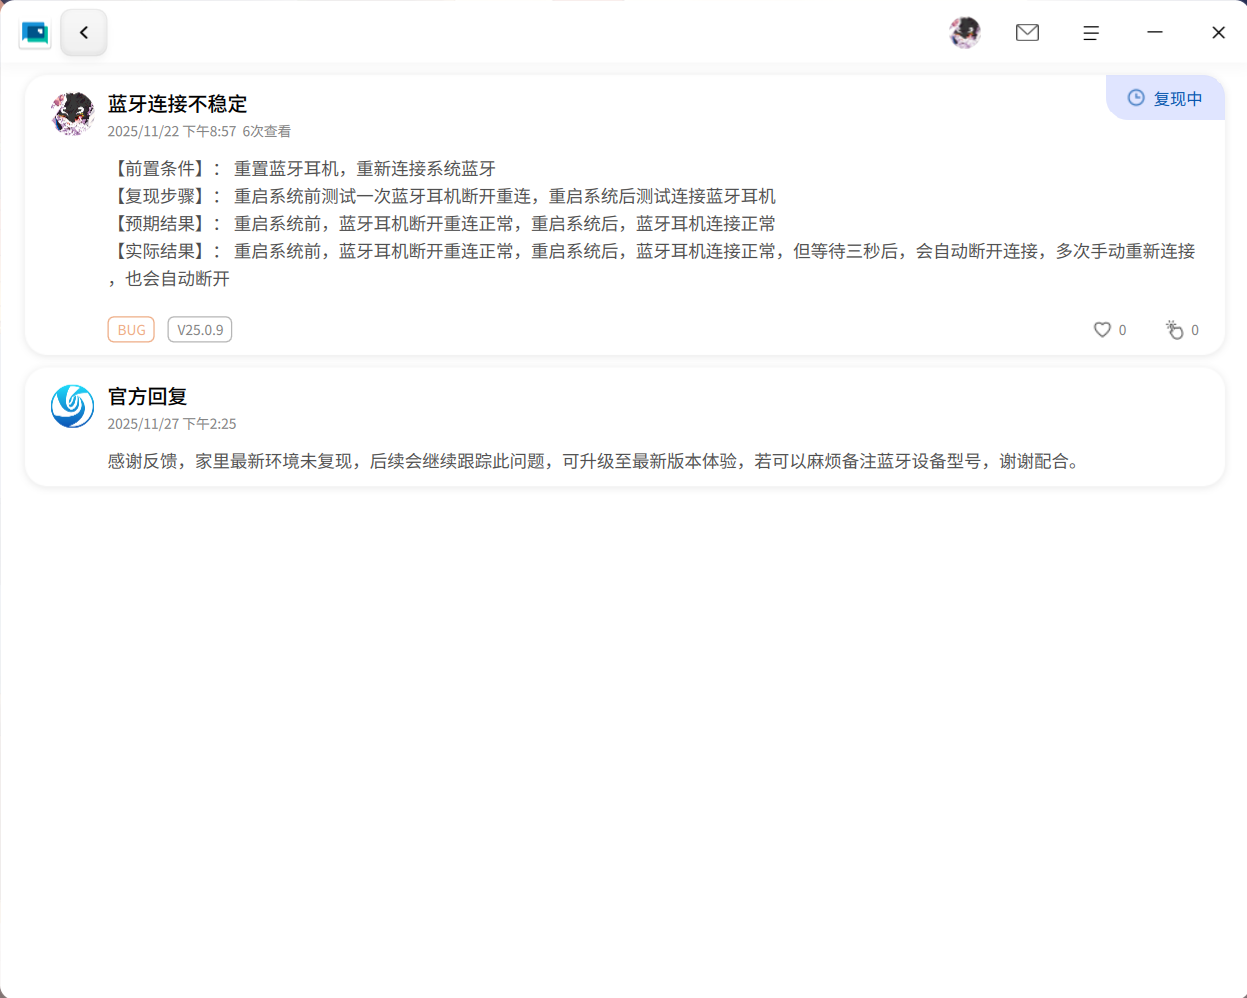Screen dimensions: 1247x998
Task: Minimize the window
Action: click(x=1155, y=33)
